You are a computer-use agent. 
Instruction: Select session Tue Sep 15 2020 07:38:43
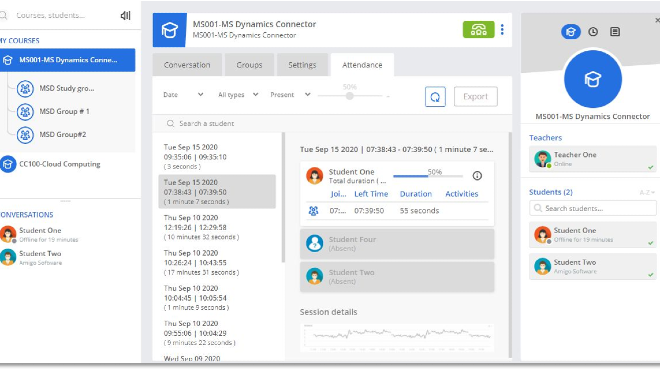pos(217,192)
